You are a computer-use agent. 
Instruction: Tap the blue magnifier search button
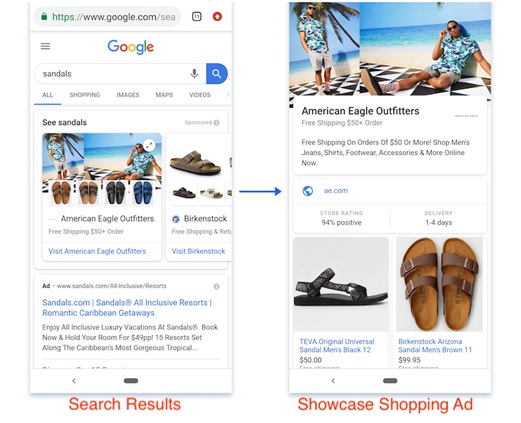(217, 74)
